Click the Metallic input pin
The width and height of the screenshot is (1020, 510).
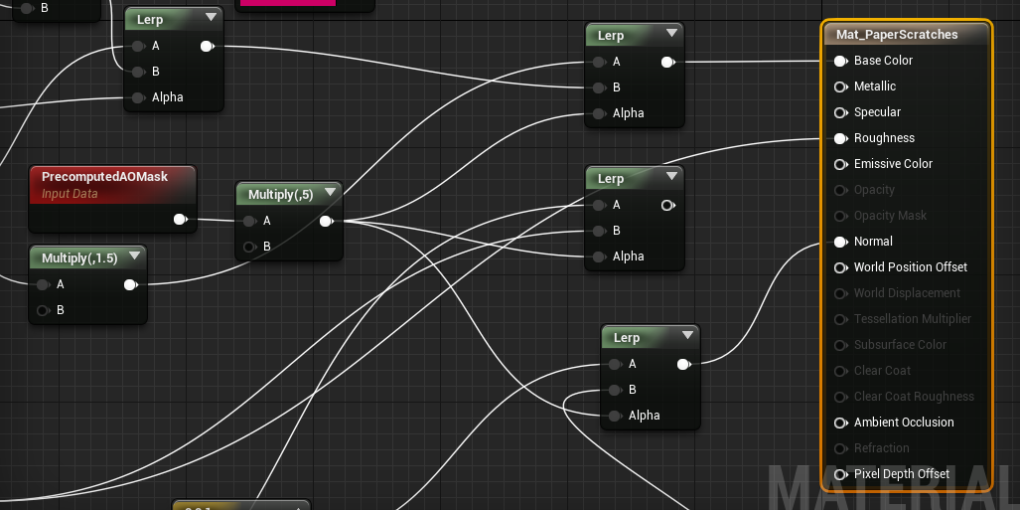[x=840, y=87]
